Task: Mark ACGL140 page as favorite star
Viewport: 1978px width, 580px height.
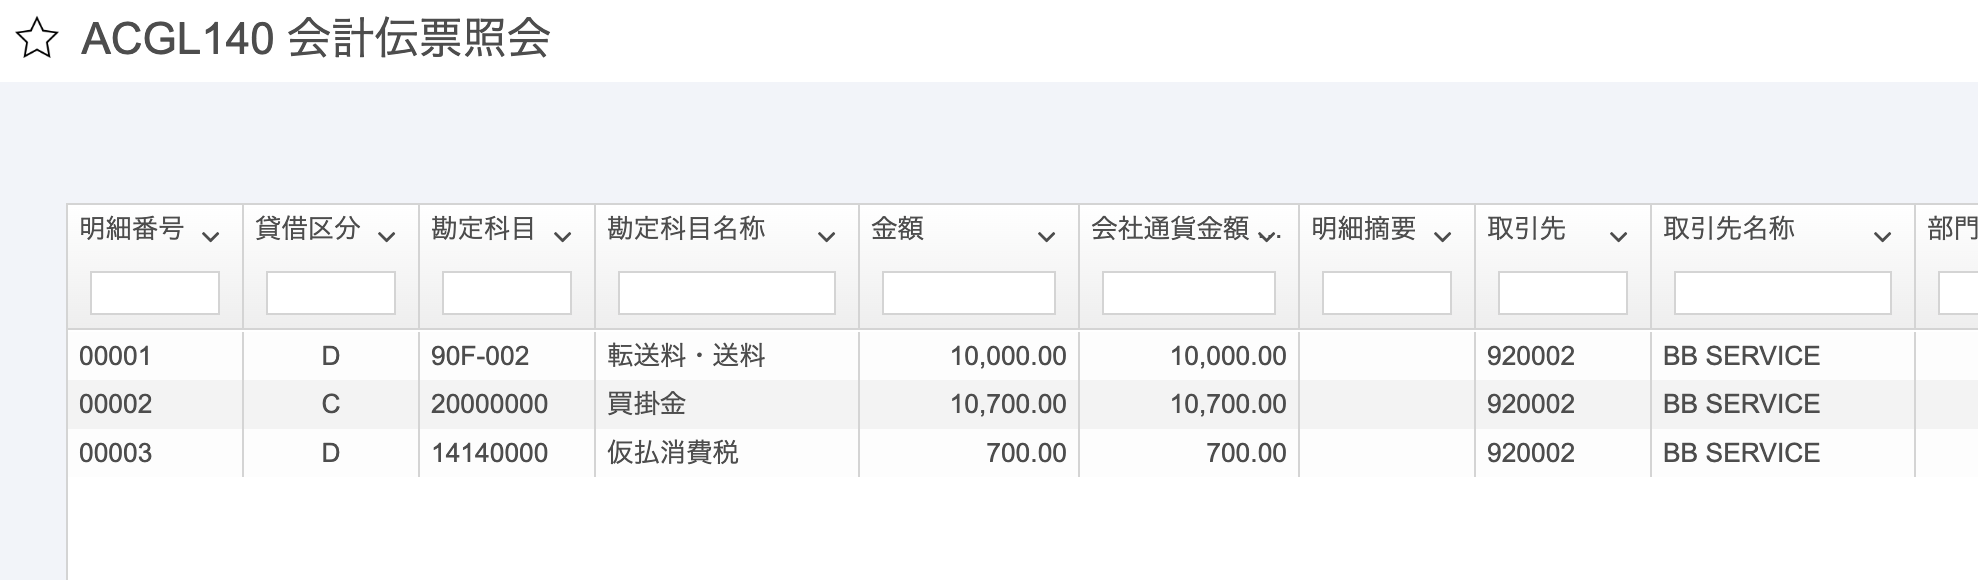Action: pos(37,40)
